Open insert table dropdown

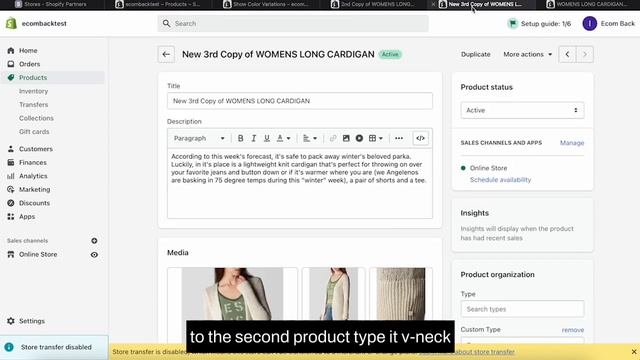click(x=376, y=138)
